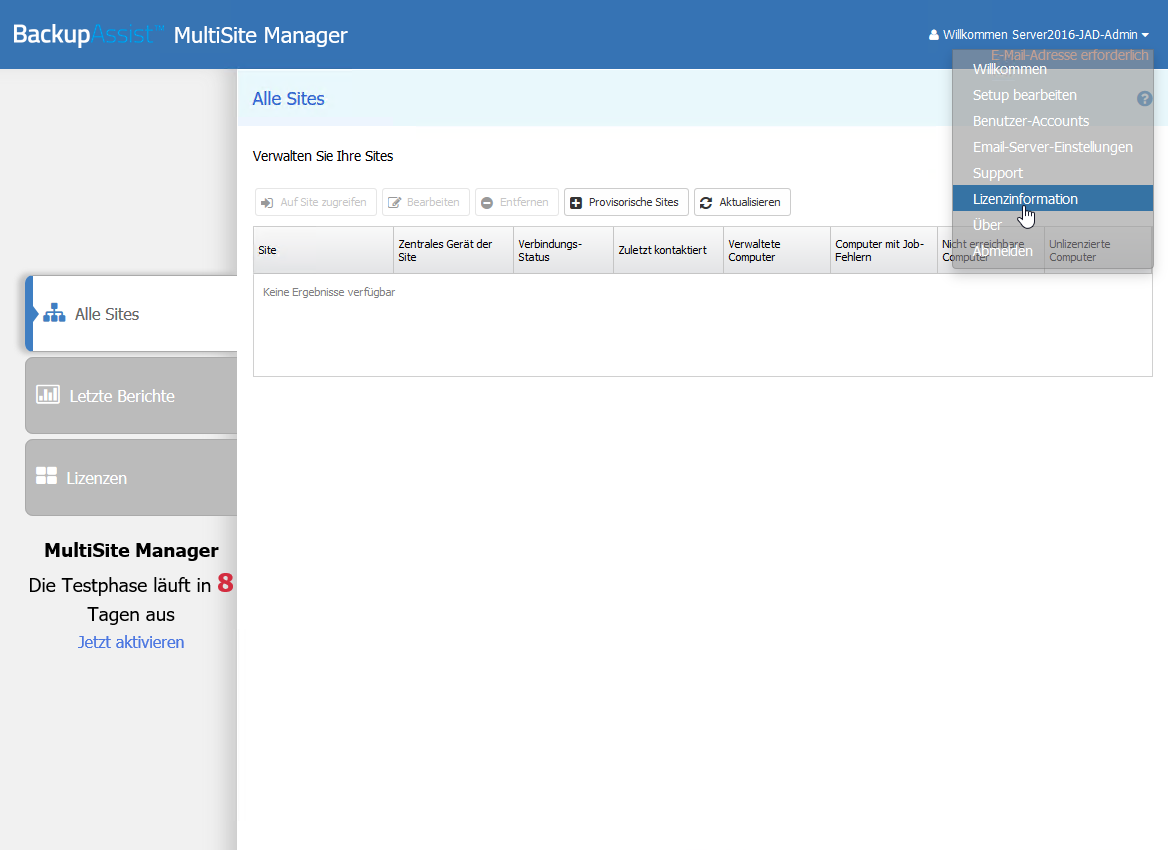Click the sitemap icon beside Alle Sites

click(54, 313)
